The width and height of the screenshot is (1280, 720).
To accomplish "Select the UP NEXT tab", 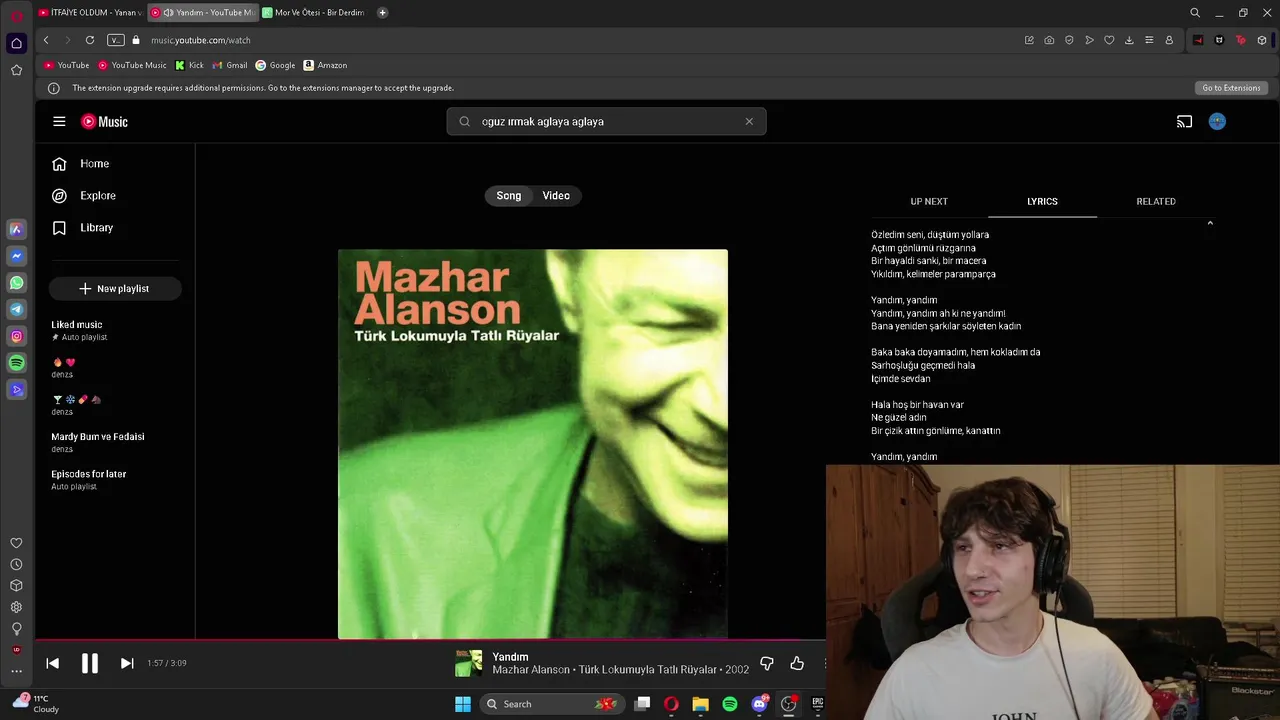I will 929,201.
